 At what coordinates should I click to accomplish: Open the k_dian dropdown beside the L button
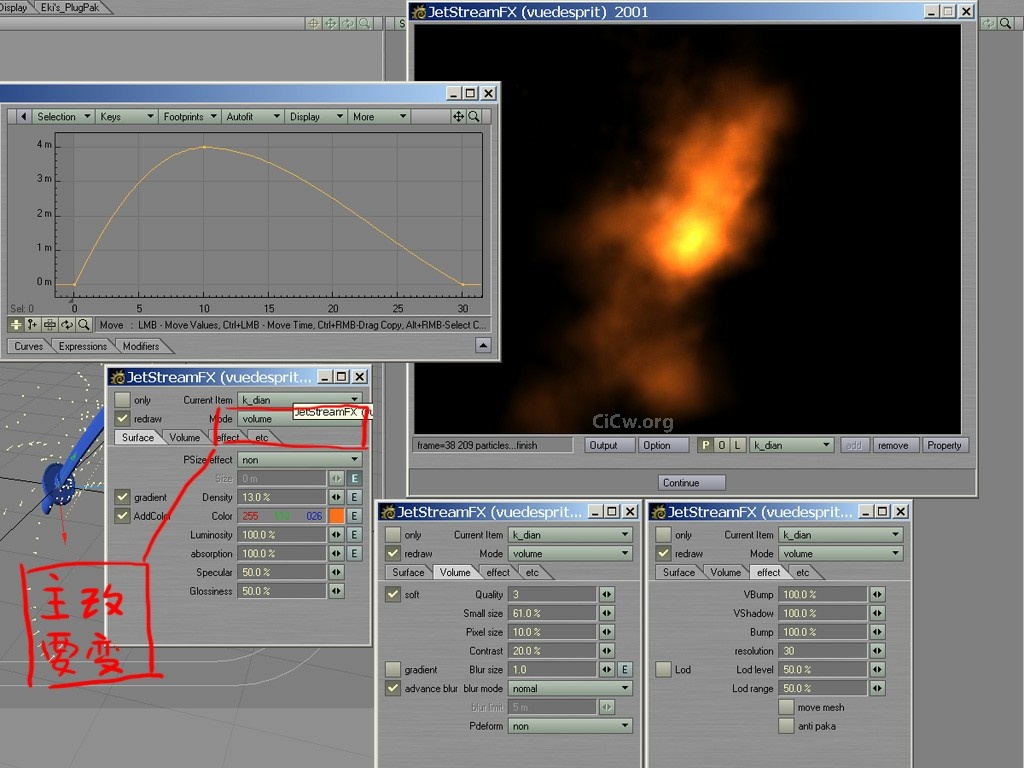point(792,445)
